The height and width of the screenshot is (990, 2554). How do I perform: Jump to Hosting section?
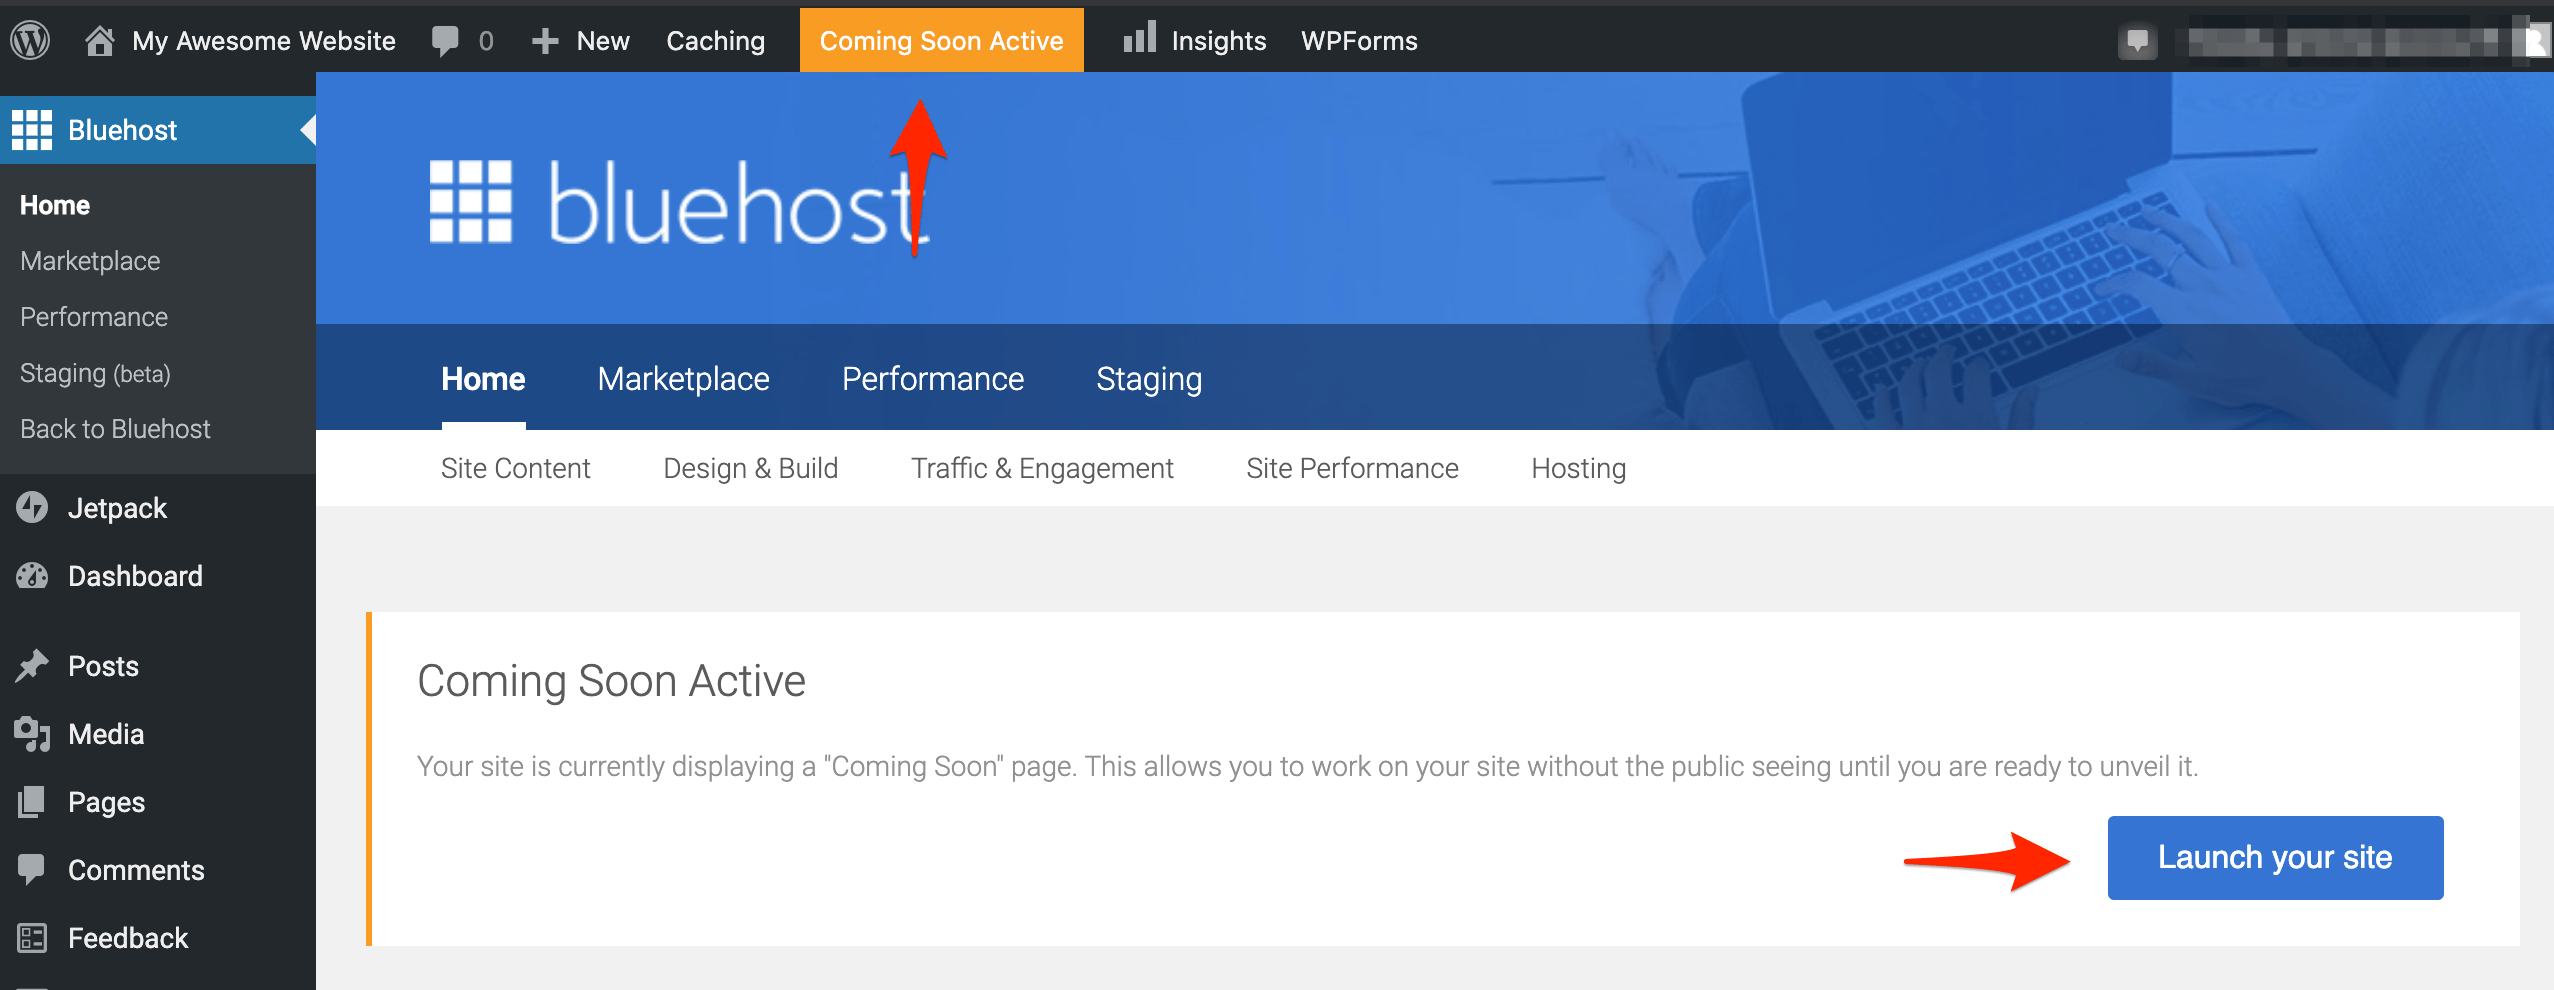tap(1578, 468)
